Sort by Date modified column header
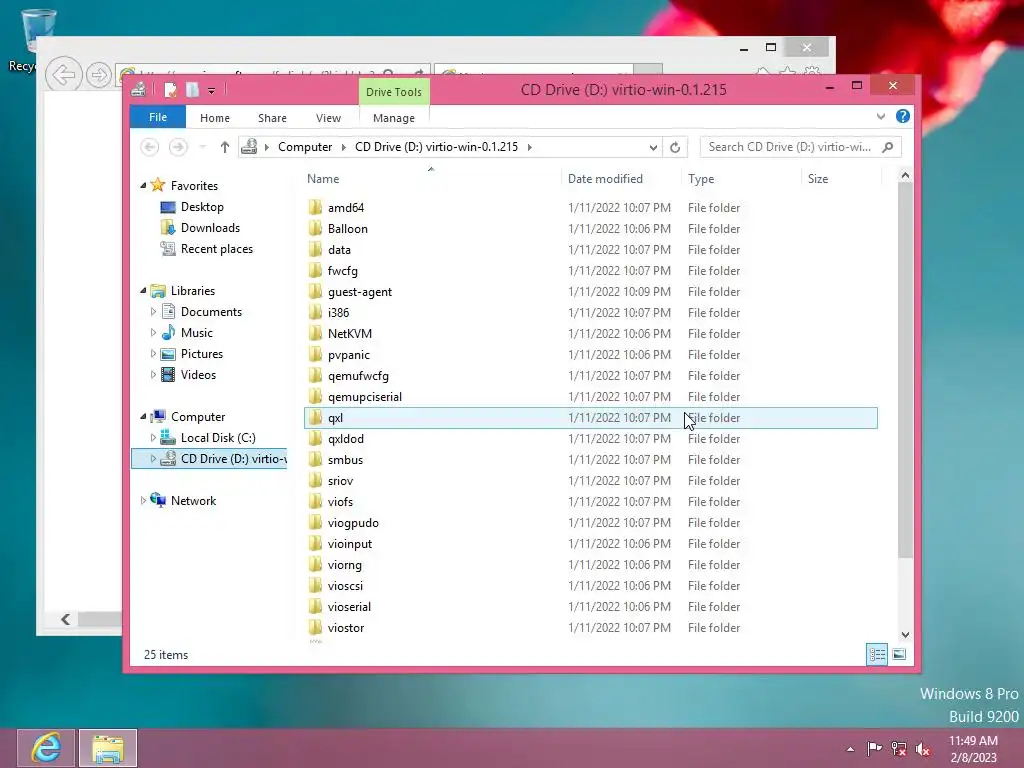 [x=620, y=179]
